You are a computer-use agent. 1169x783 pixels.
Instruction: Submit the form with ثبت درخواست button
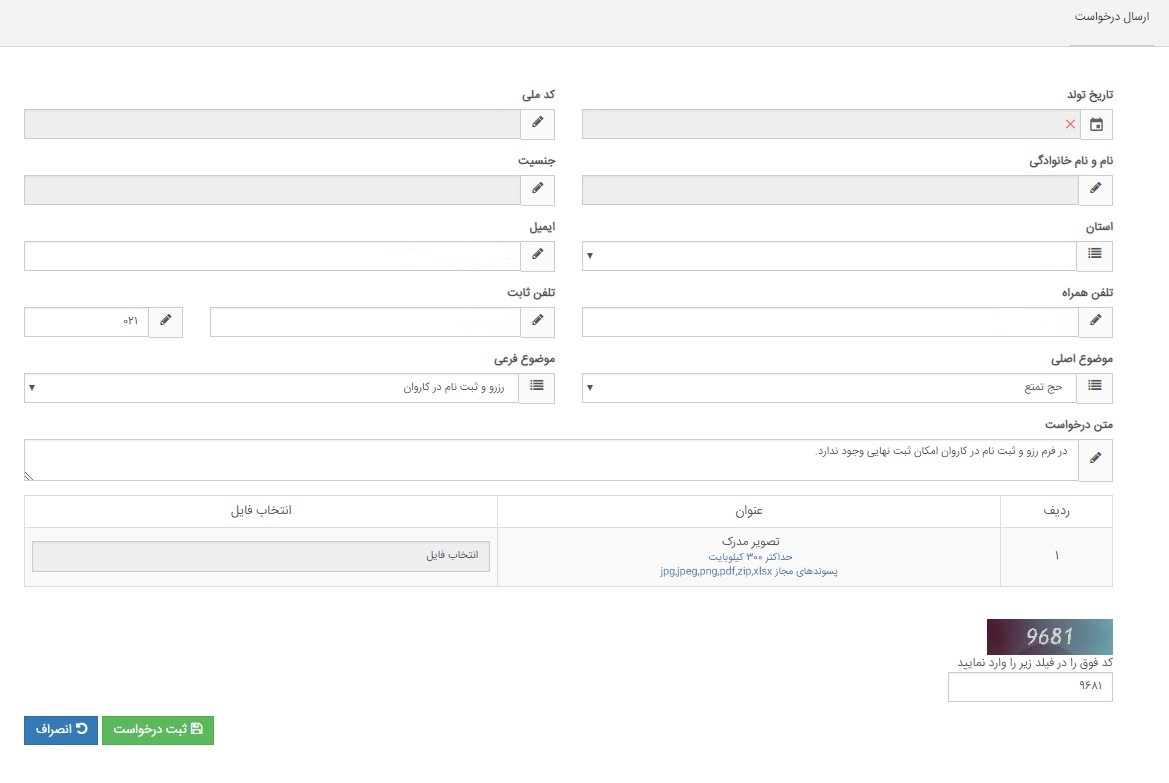click(x=158, y=730)
